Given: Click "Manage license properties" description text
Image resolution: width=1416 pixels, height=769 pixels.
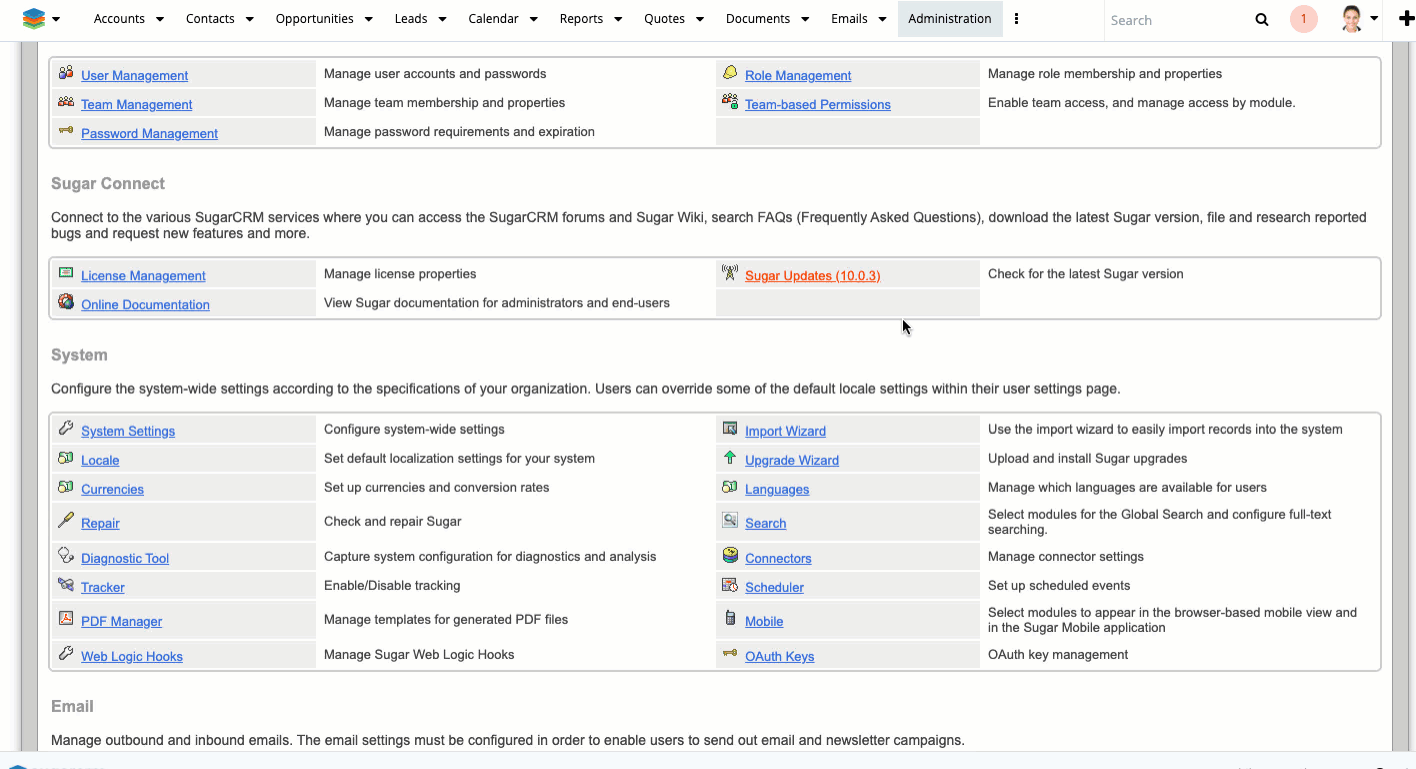Looking at the screenshot, I should [400, 273].
